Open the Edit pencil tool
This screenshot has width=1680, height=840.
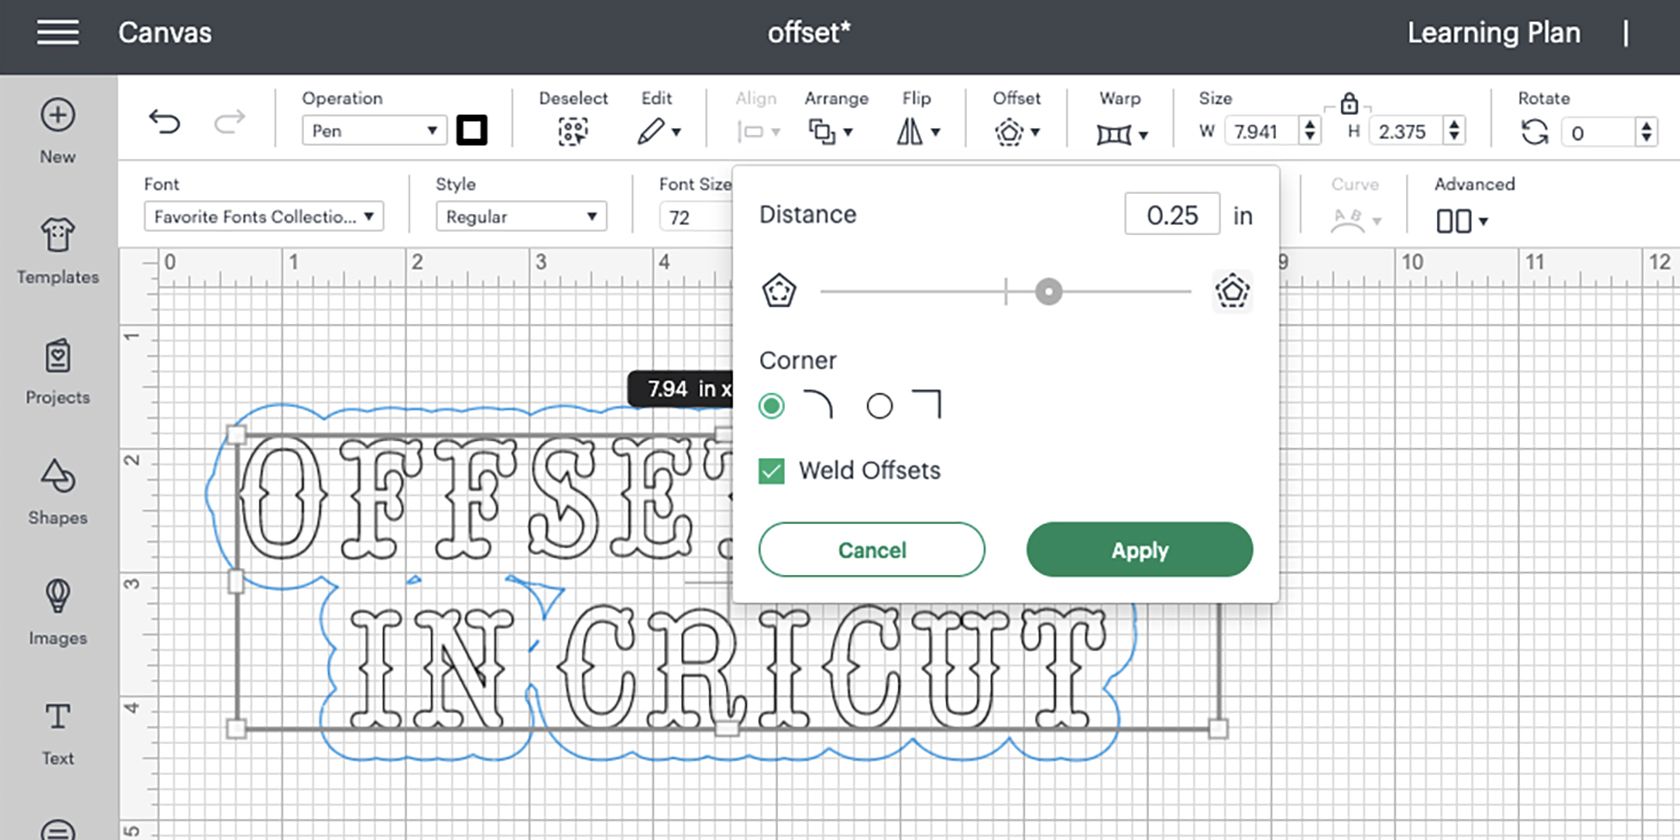(651, 131)
